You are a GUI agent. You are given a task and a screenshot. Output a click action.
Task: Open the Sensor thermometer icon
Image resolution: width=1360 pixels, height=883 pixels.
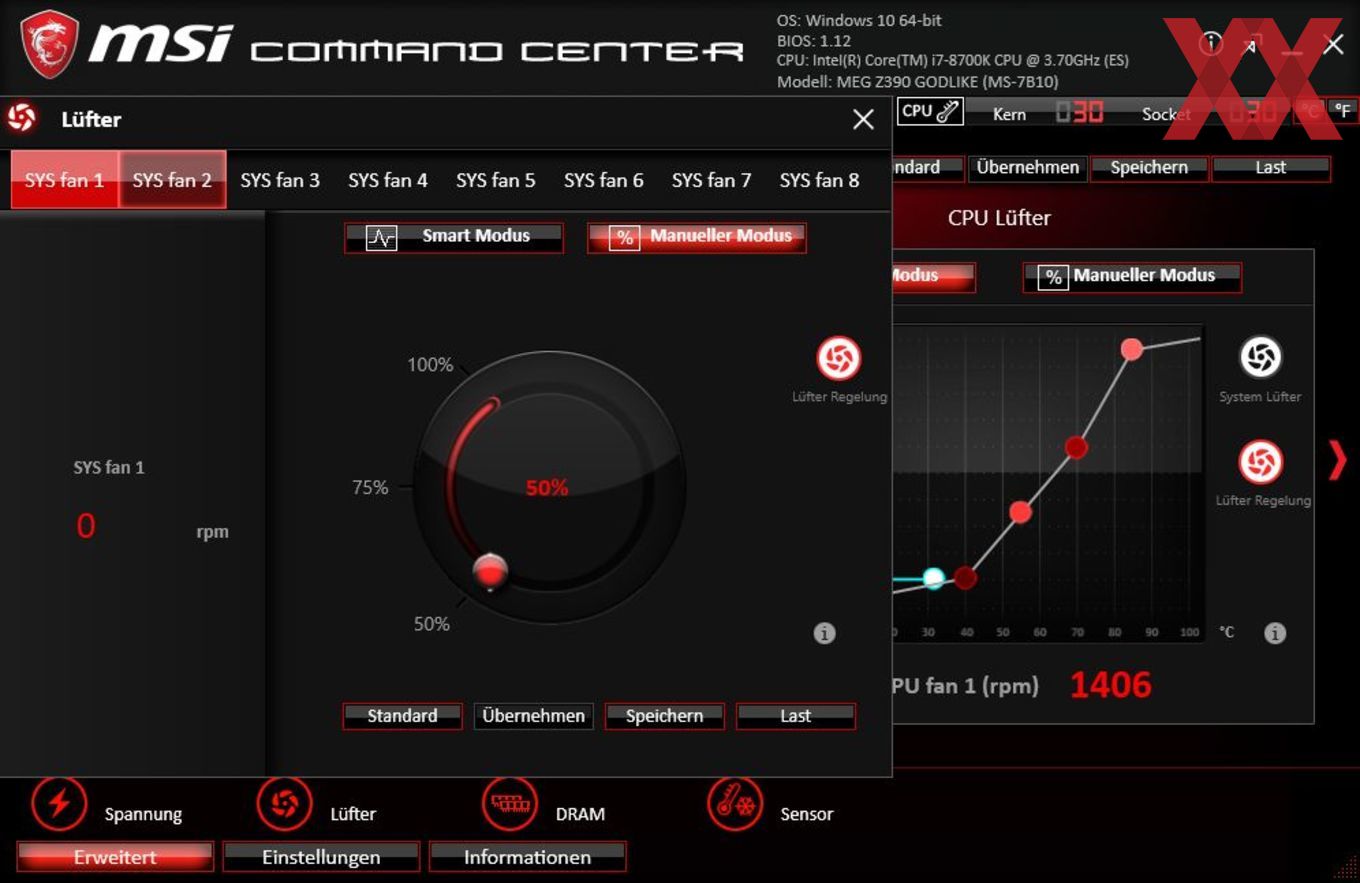pos(735,803)
